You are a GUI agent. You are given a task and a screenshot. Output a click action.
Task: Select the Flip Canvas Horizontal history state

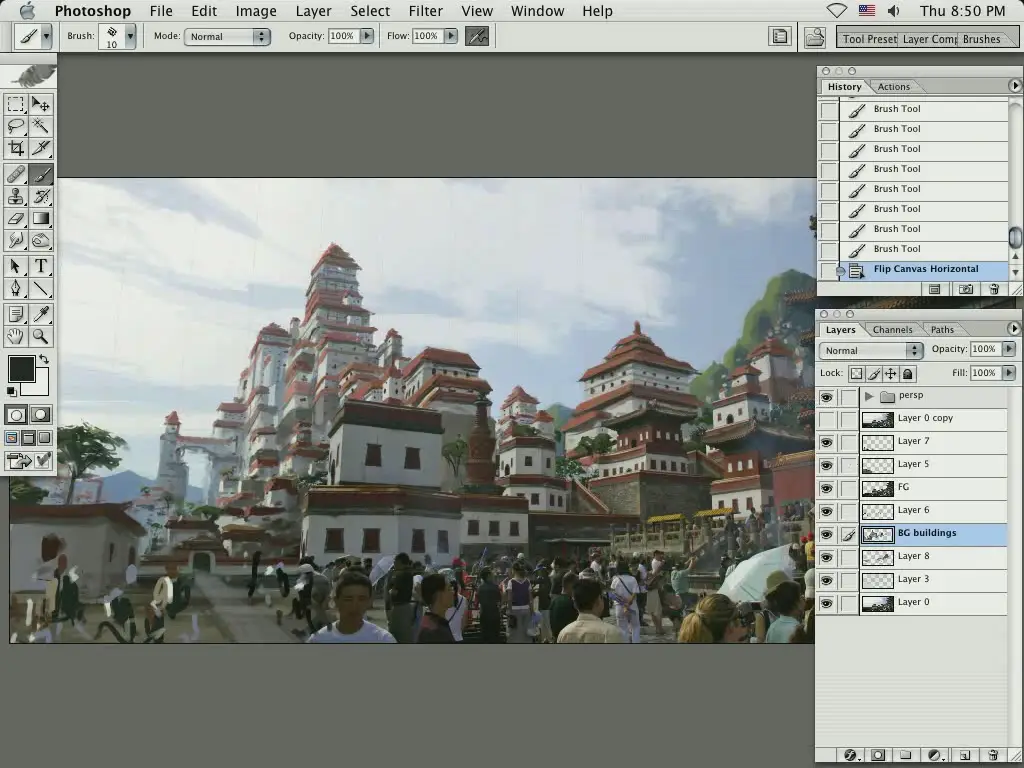[x=923, y=269]
